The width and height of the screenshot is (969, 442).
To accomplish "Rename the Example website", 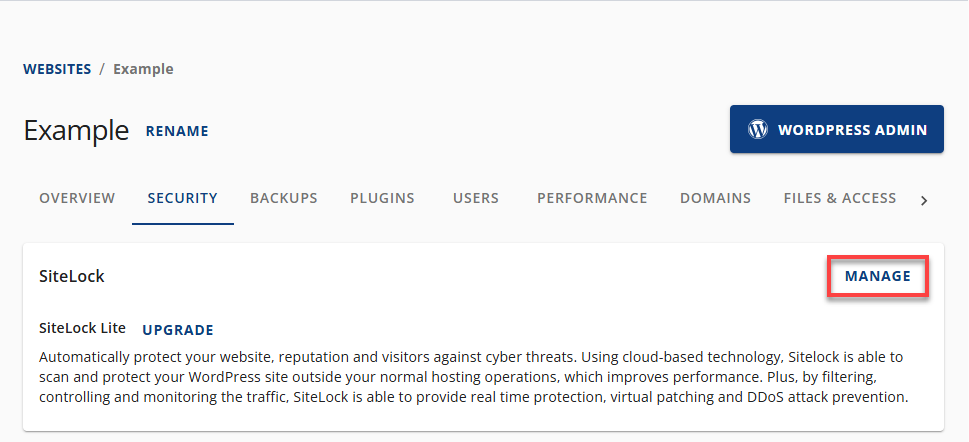I will (177, 131).
